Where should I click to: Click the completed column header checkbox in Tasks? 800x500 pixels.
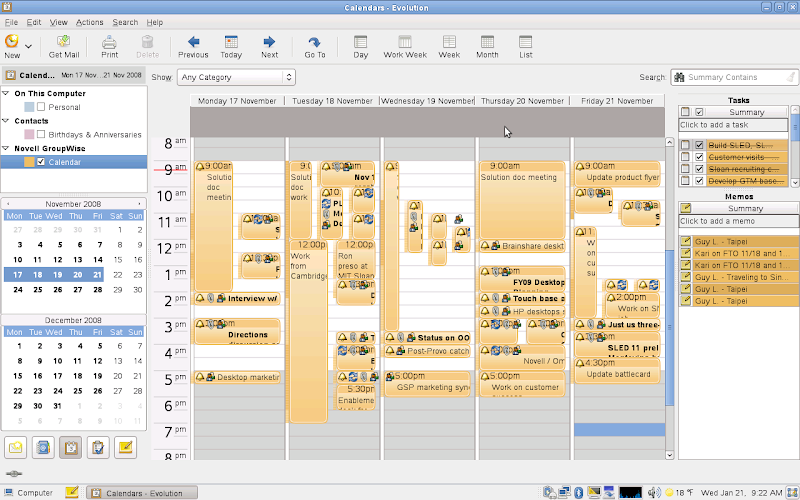point(699,112)
